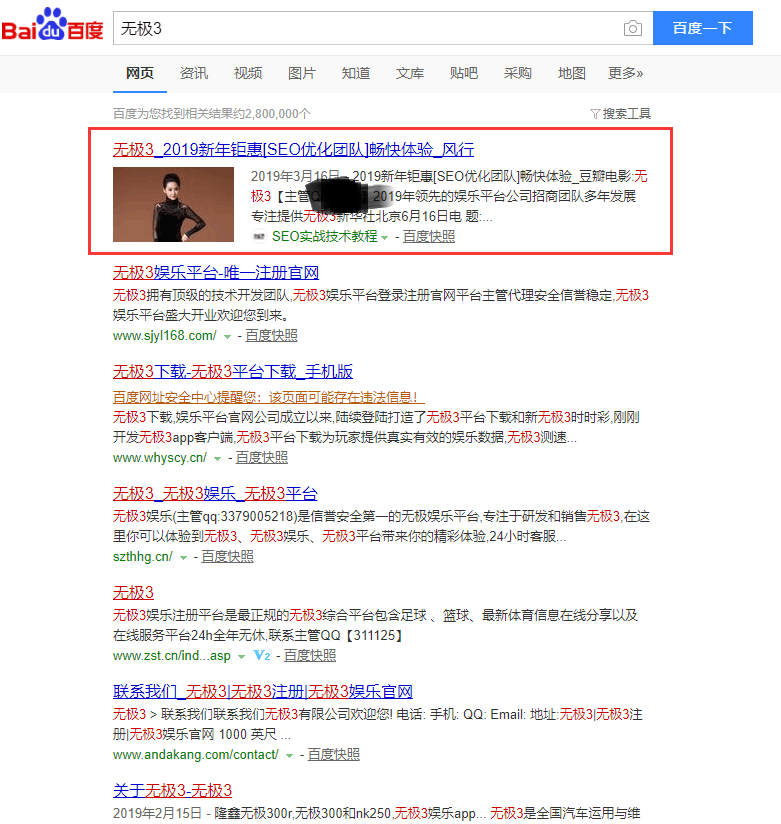781x824 pixels.
Task: Click the site favicon before SEO实战技术教程
Action: 259,236
